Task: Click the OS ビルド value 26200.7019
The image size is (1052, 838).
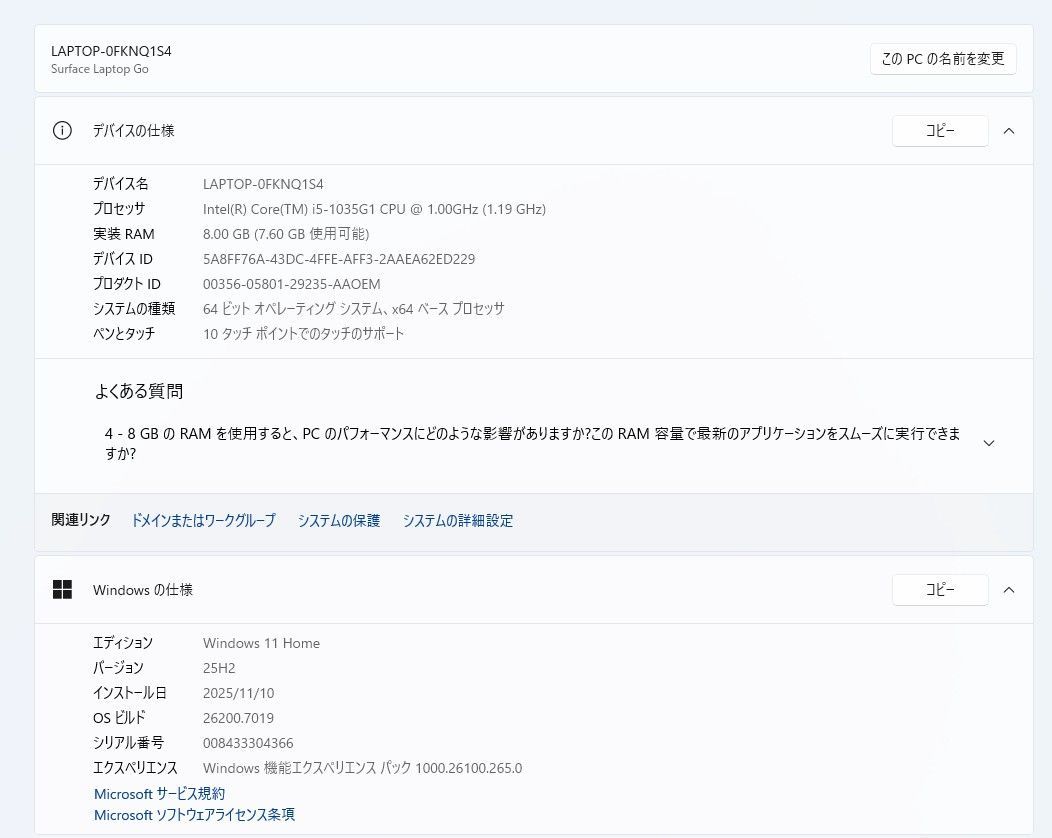Action: tap(238, 718)
